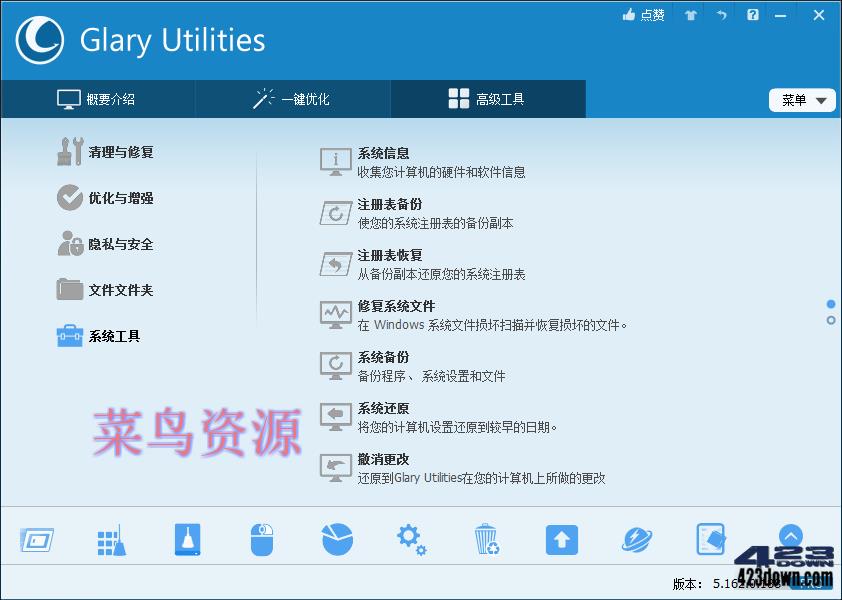Click the gears settings icon in bottom toolbar
Screen dimensions: 842x600
tap(411, 539)
